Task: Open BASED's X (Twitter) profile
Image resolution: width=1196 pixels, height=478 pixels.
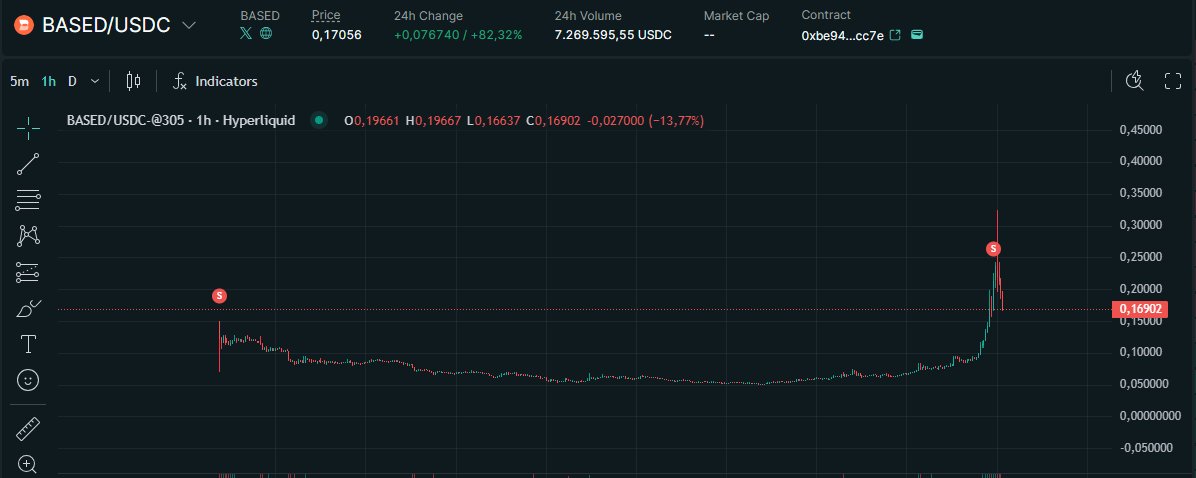Action: tap(246, 33)
